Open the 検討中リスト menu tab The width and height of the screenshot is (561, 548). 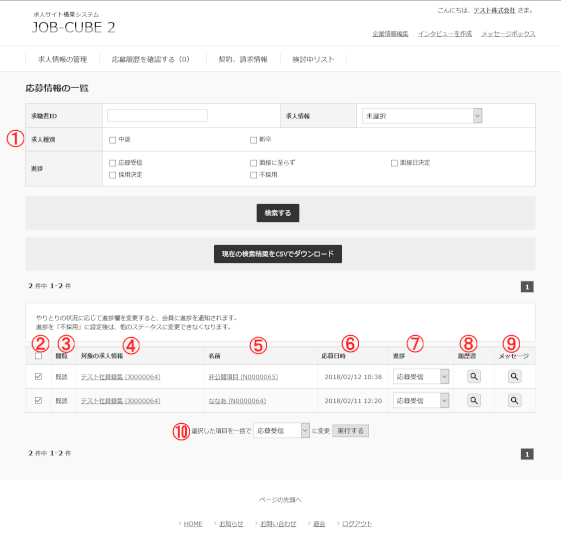(x=313, y=59)
